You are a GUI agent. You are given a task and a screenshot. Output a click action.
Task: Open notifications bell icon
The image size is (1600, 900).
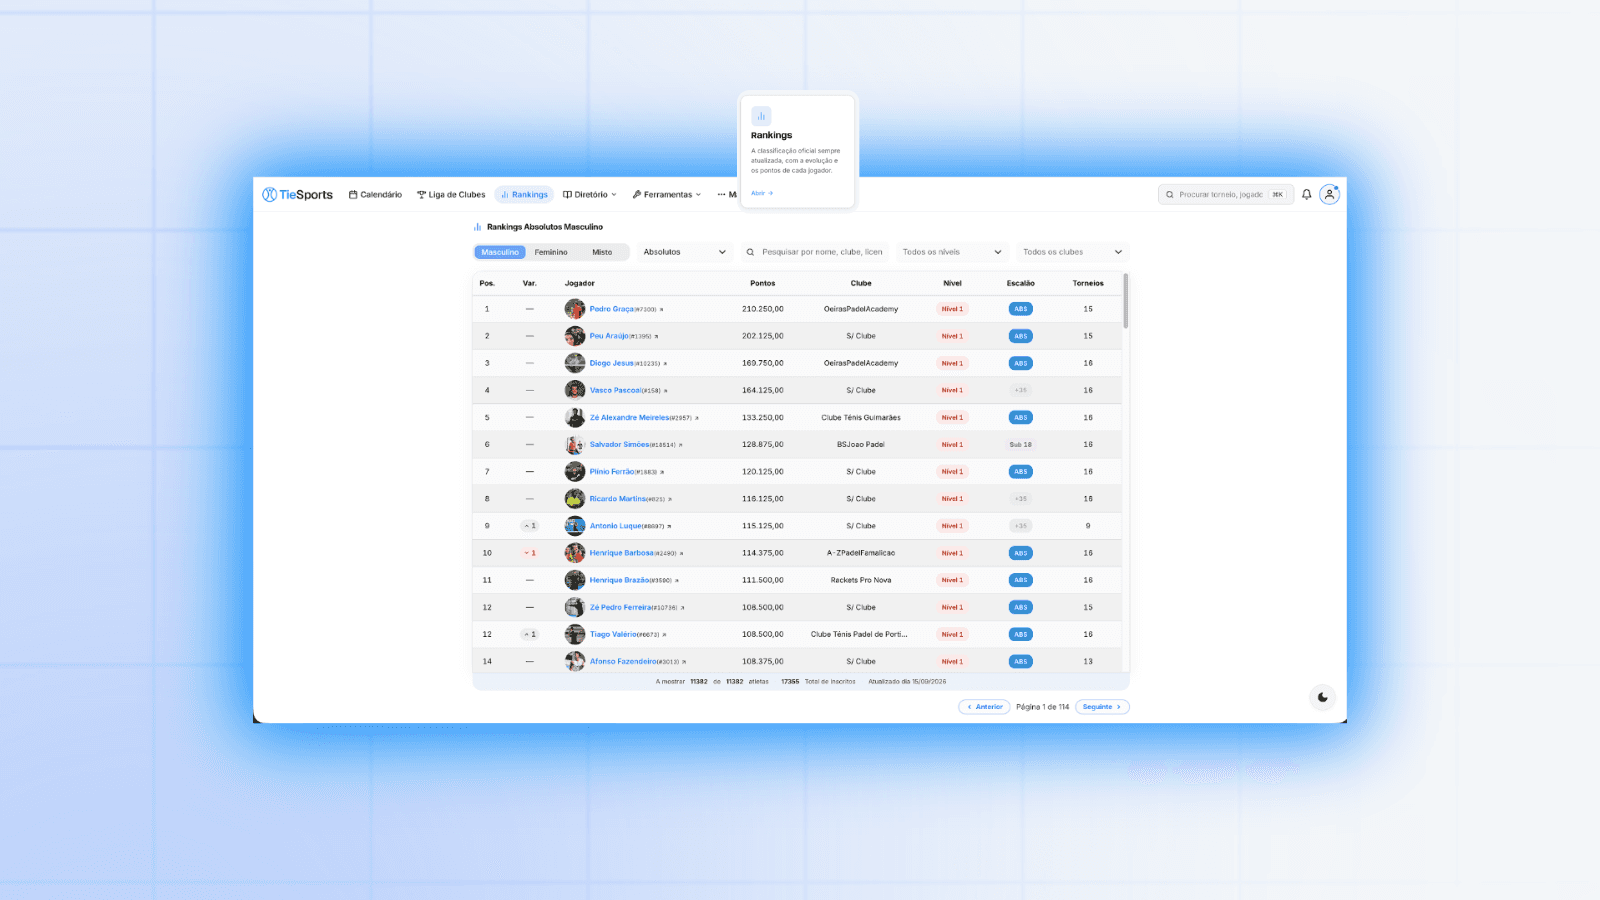[1306, 195]
